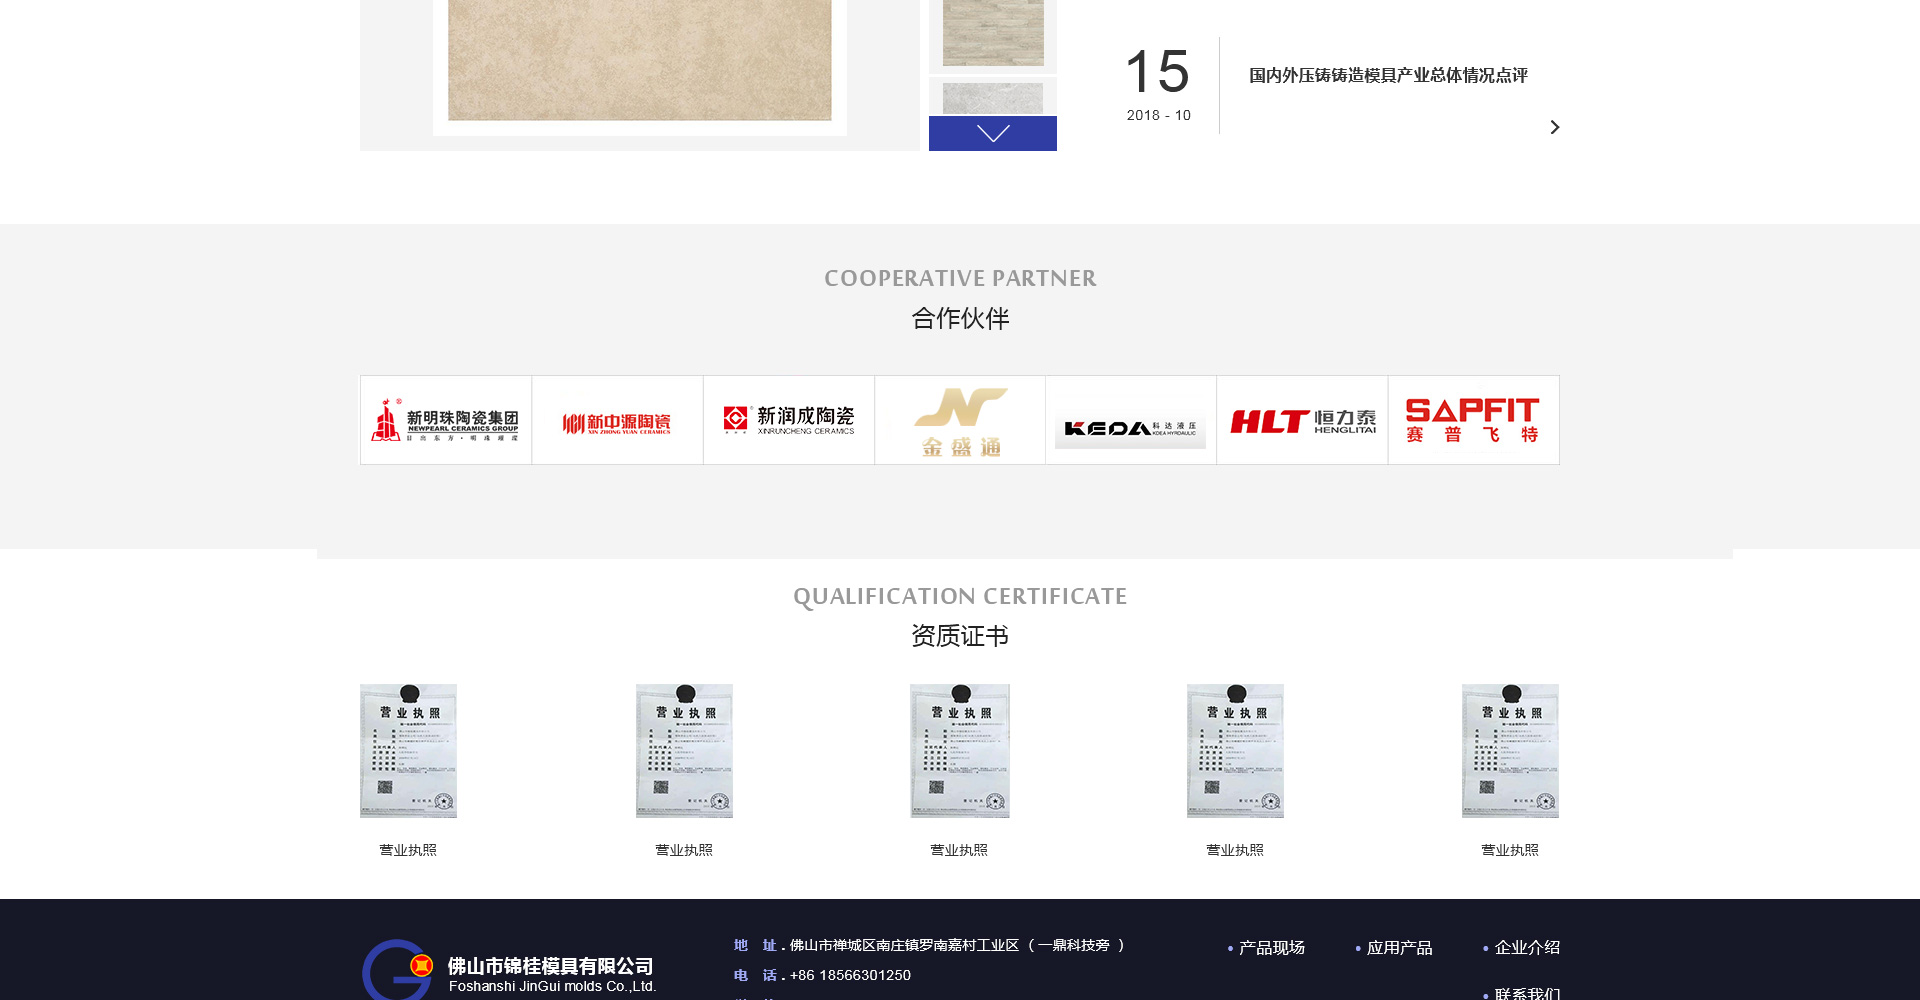Screen dimensions: 1920x1000
Task: Select the wood-grain tile thumbnail
Action: pyautogui.click(x=993, y=33)
